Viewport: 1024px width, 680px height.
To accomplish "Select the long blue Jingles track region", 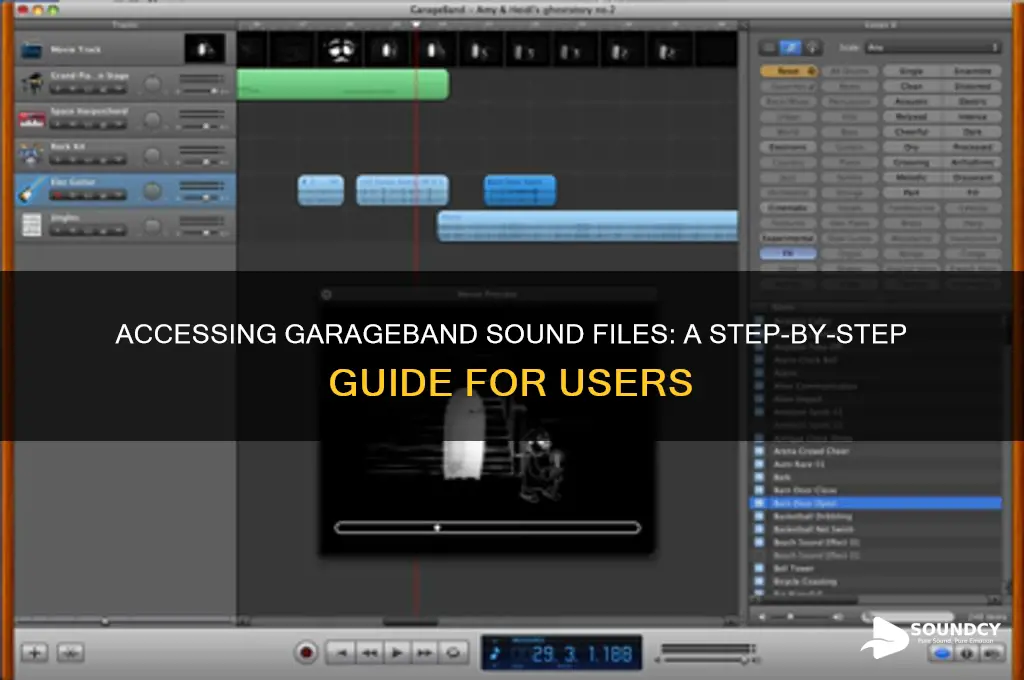I will tap(588, 226).
